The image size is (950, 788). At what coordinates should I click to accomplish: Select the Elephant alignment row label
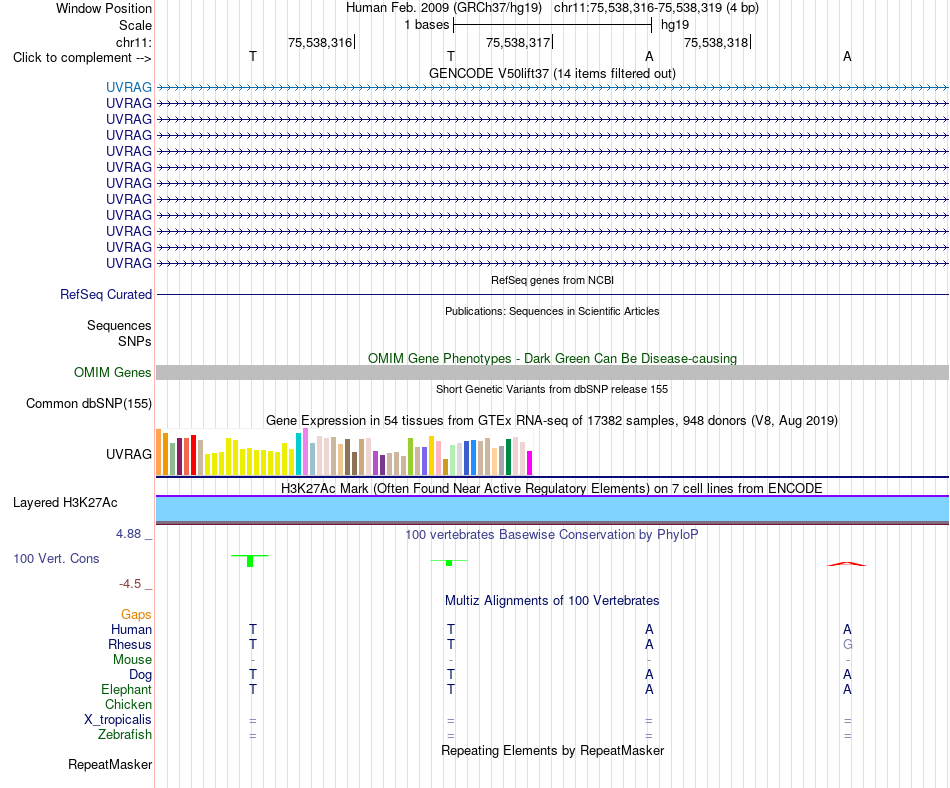pos(127,690)
